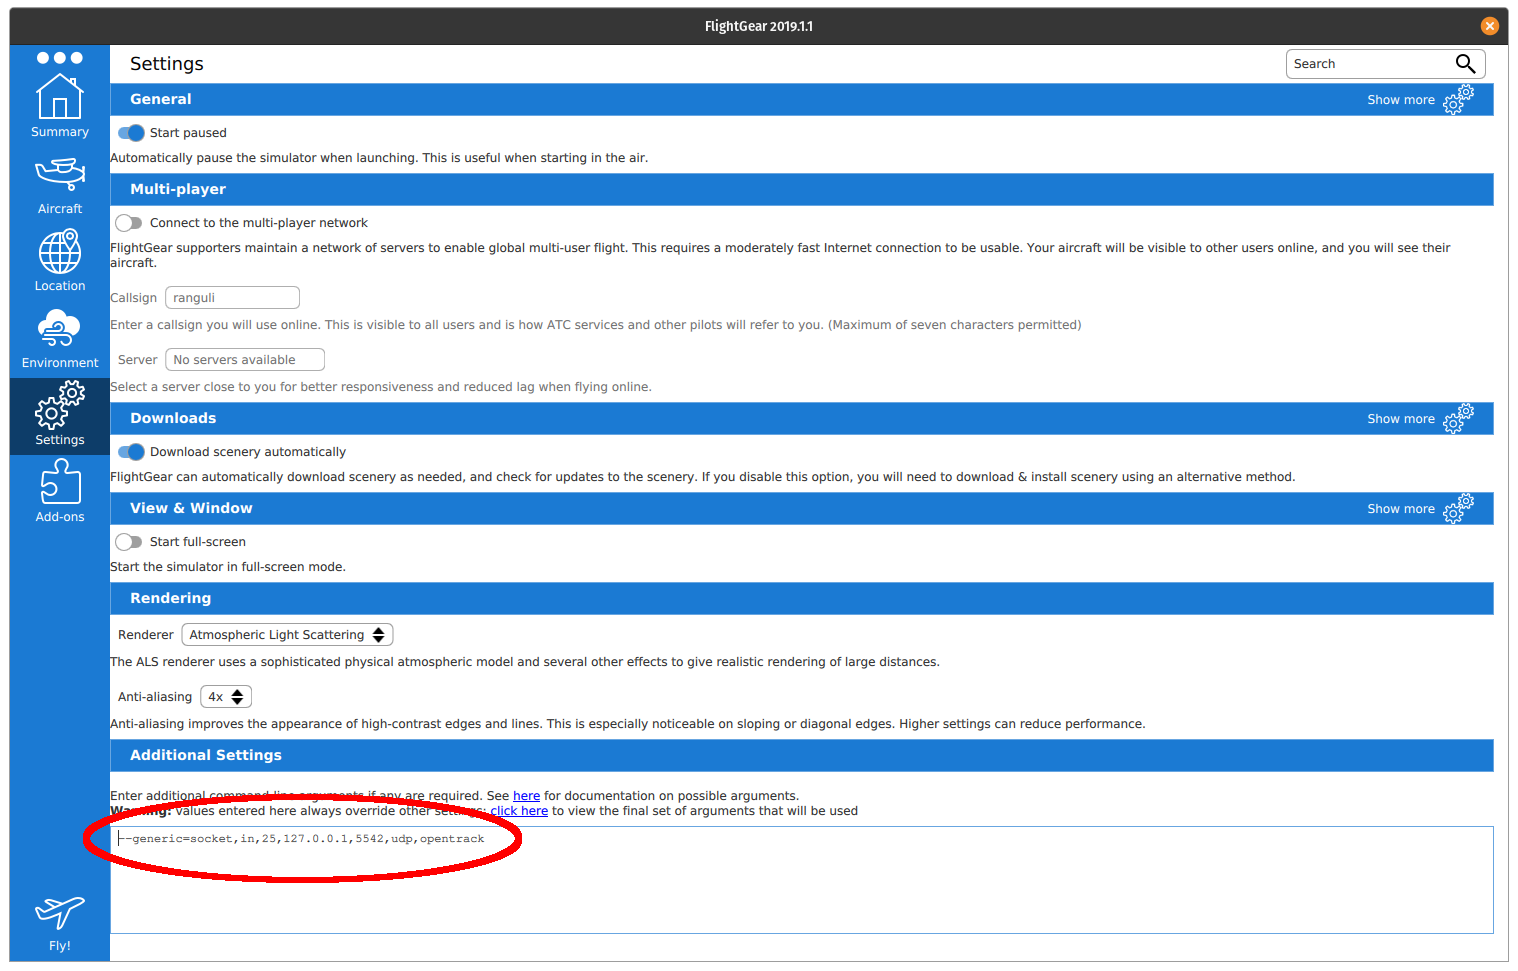
Task: Close the FlightGear window
Action: coord(1490,26)
